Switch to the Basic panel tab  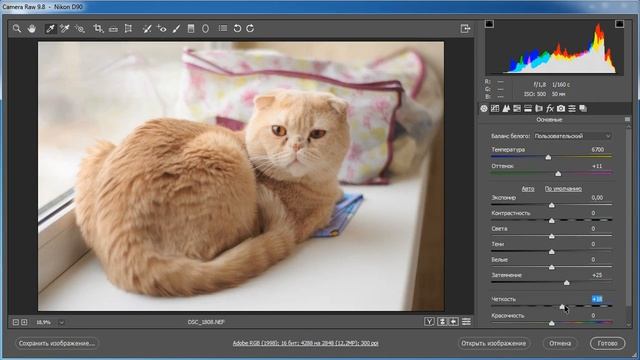(484, 109)
